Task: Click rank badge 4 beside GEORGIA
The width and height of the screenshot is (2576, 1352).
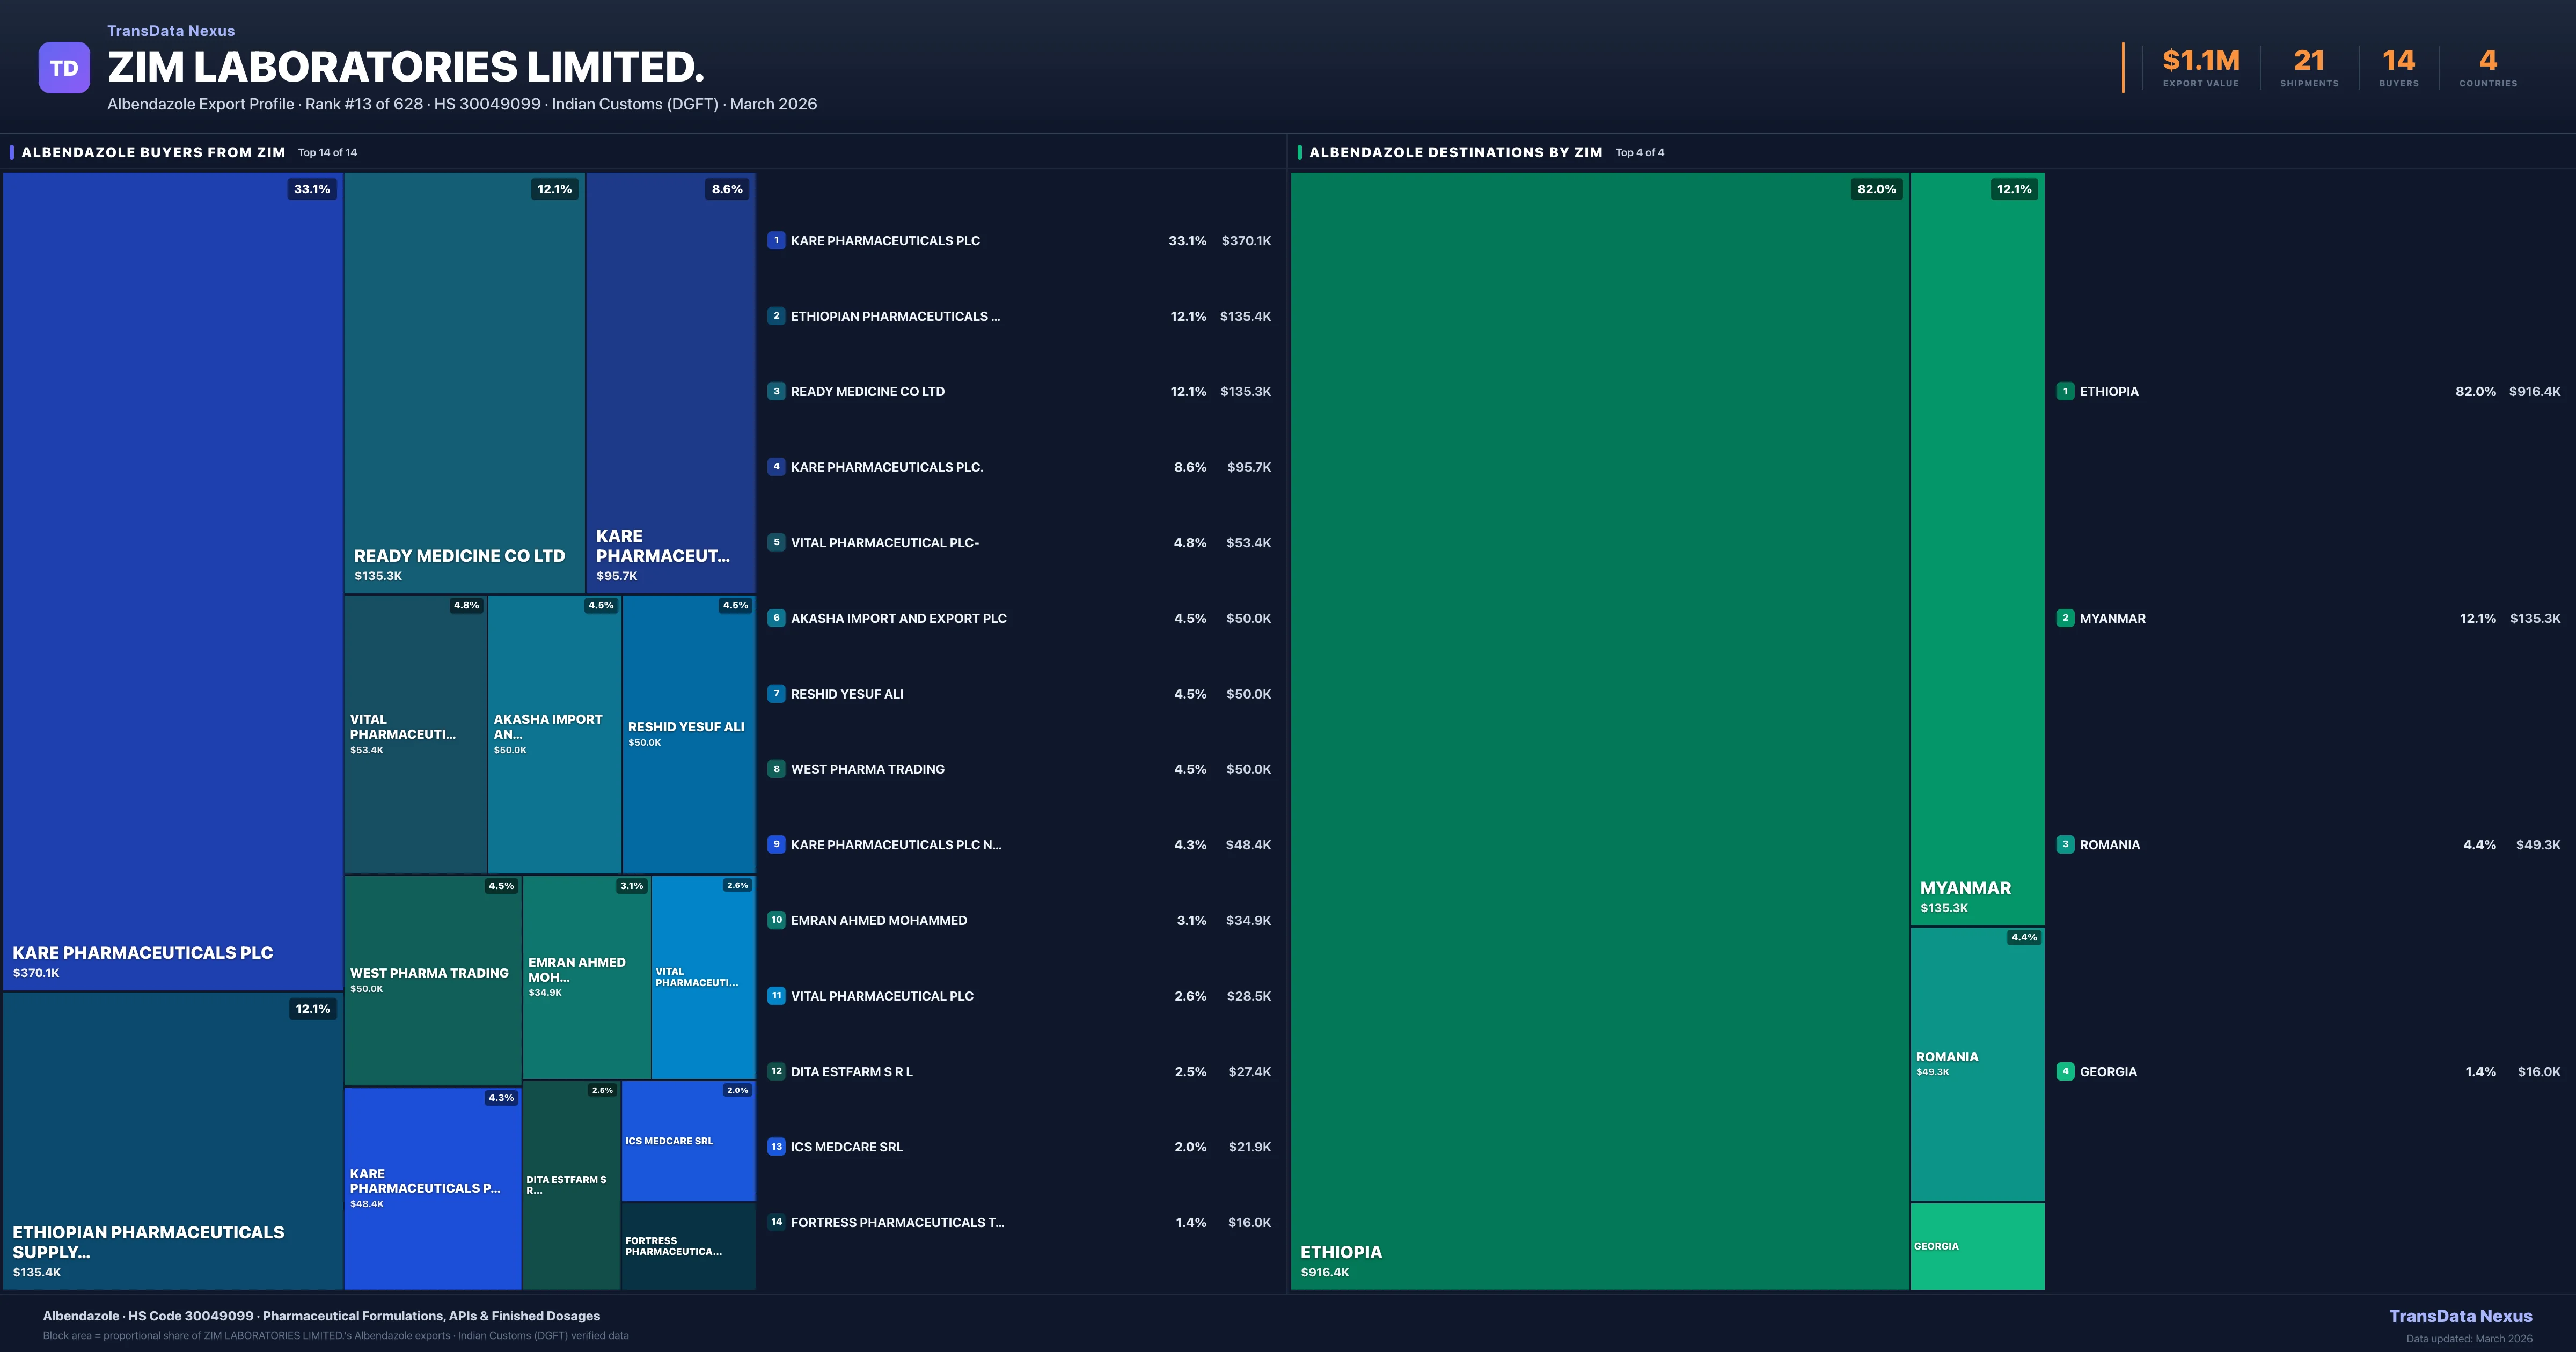Action: tap(2065, 1071)
